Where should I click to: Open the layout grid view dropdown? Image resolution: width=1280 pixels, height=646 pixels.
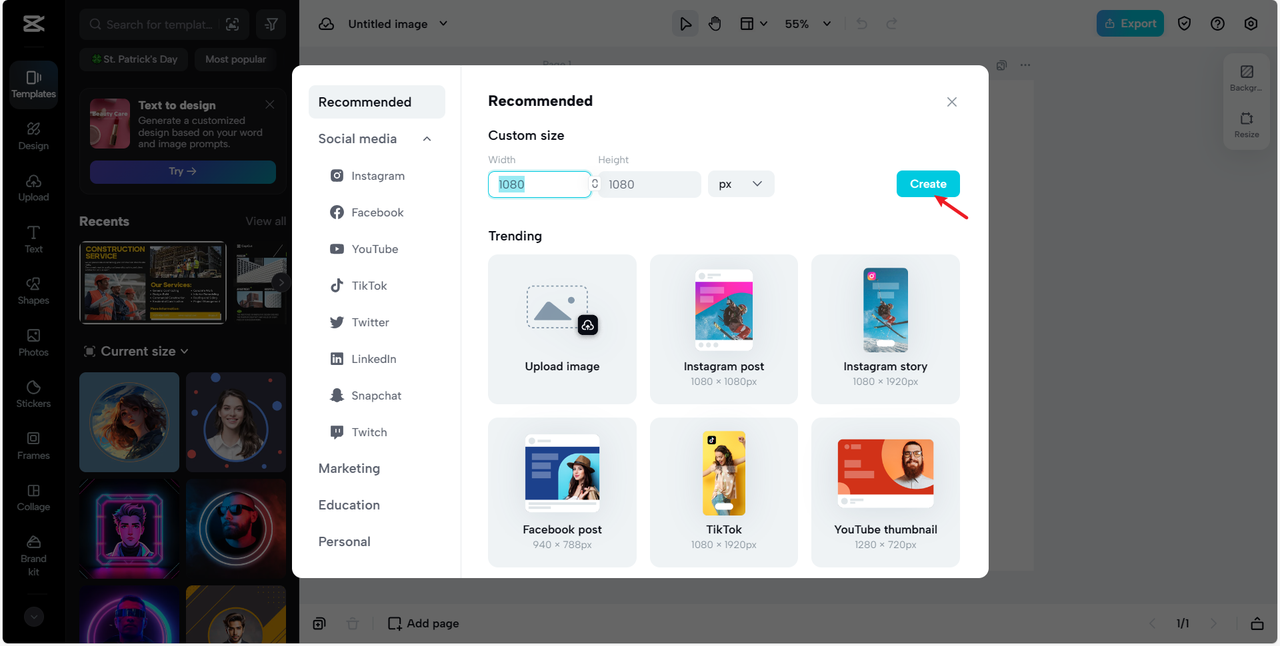pos(753,24)
